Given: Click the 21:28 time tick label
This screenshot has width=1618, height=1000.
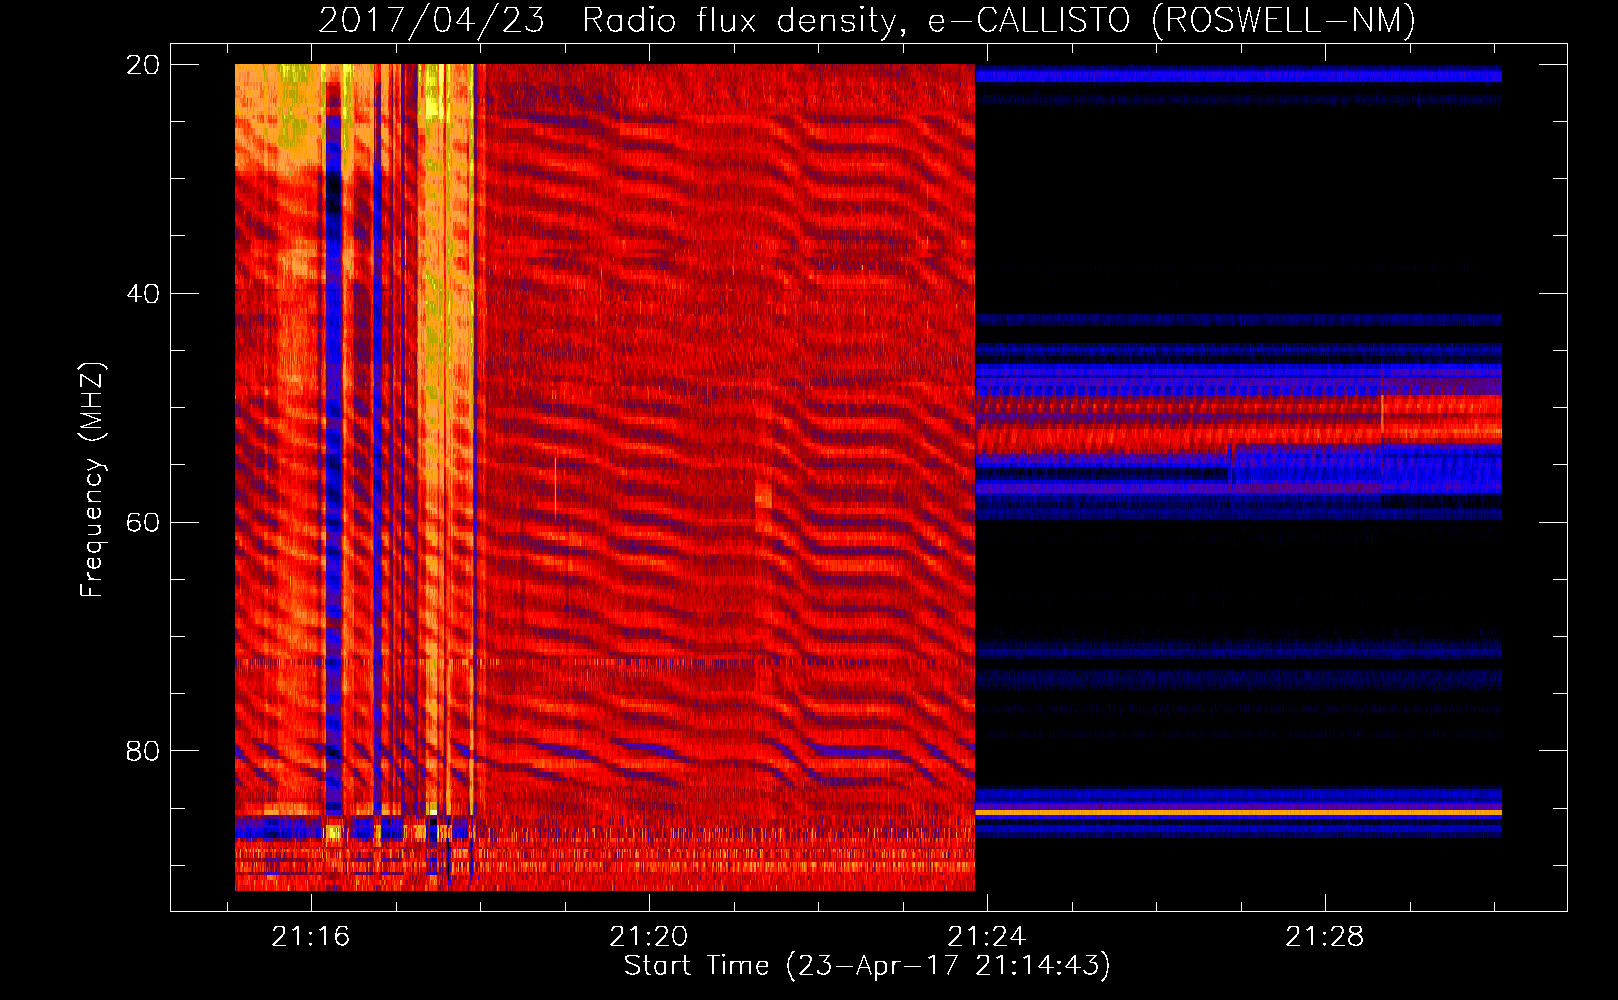Looking at the screenshot, I should coord(1325,937).
